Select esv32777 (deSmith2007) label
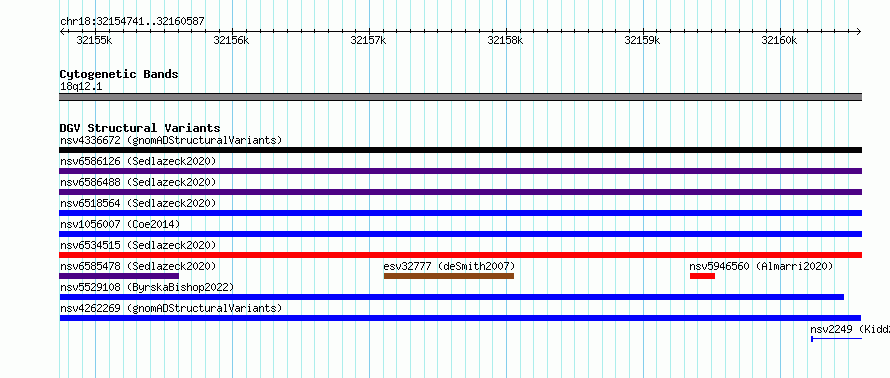Screen dimensions: 890x378 click(x=450, y=266)
